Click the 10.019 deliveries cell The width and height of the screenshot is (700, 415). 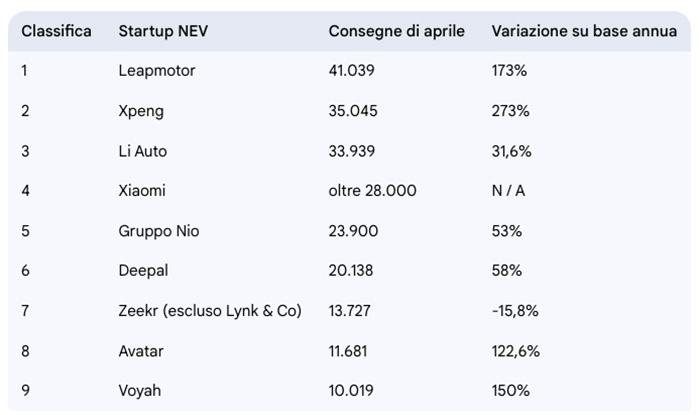tap(351, 391)
